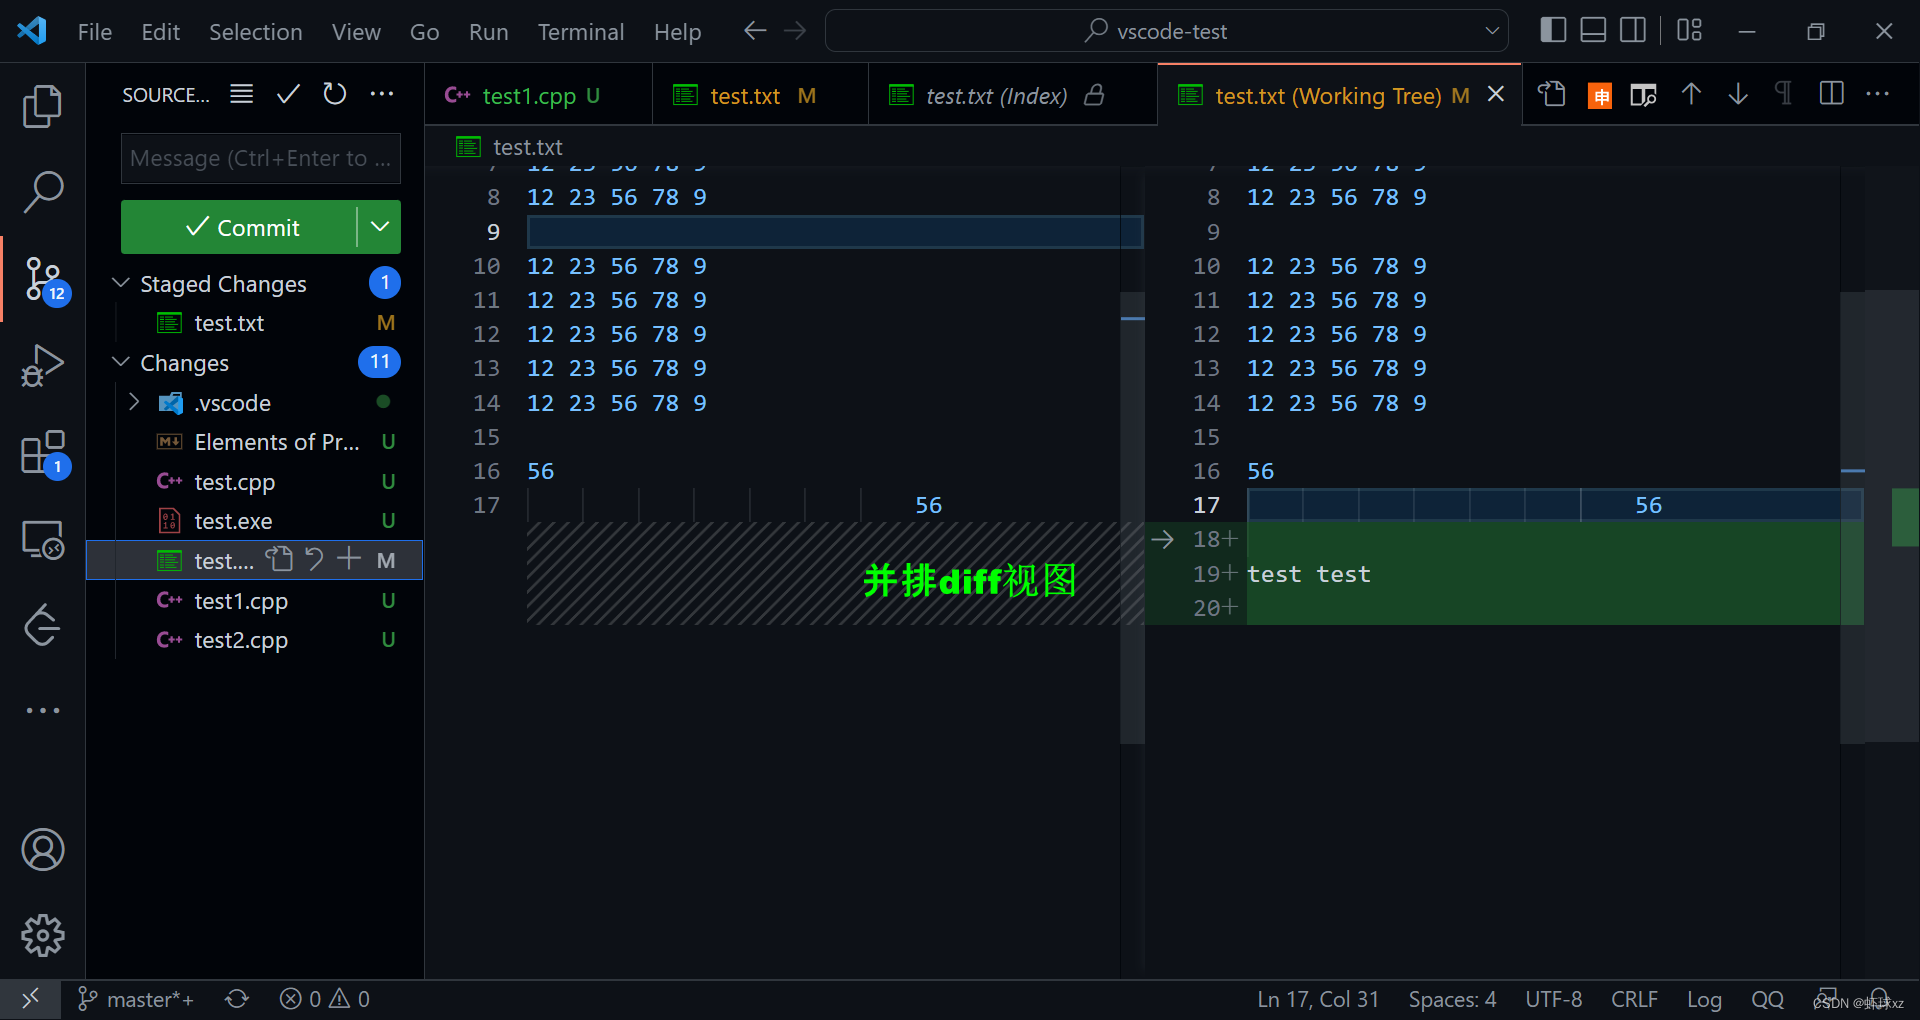The width and height of the screenshot is (1920, 1020).
Task: Select test.exe in Changes
Action: click(x=255, y=521)
